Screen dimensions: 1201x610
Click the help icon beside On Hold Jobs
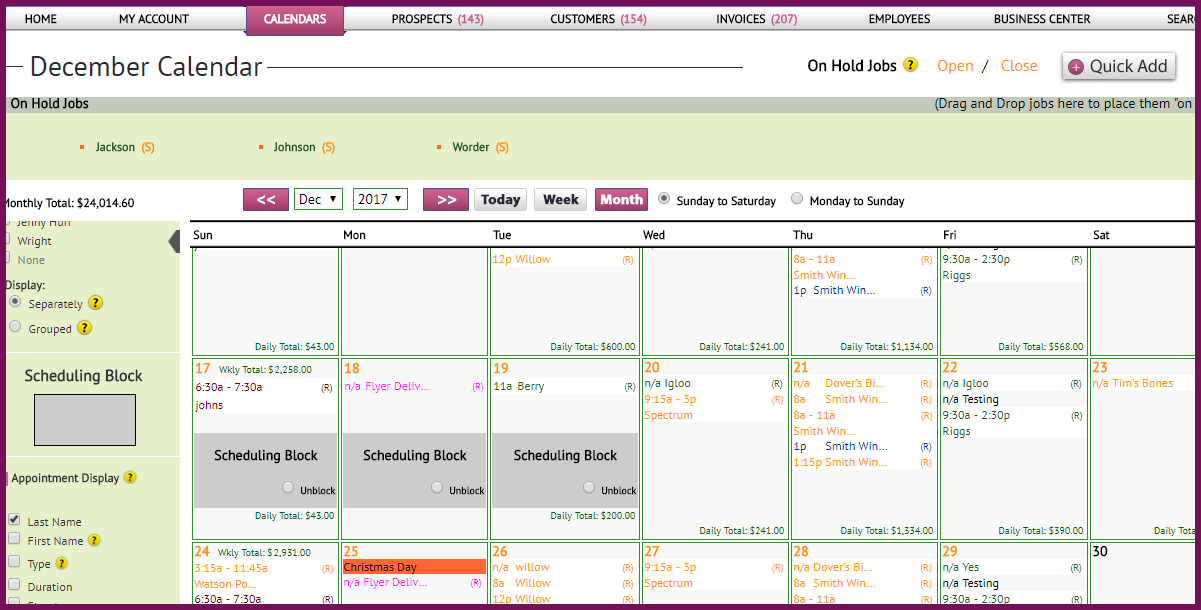(910, 65)
